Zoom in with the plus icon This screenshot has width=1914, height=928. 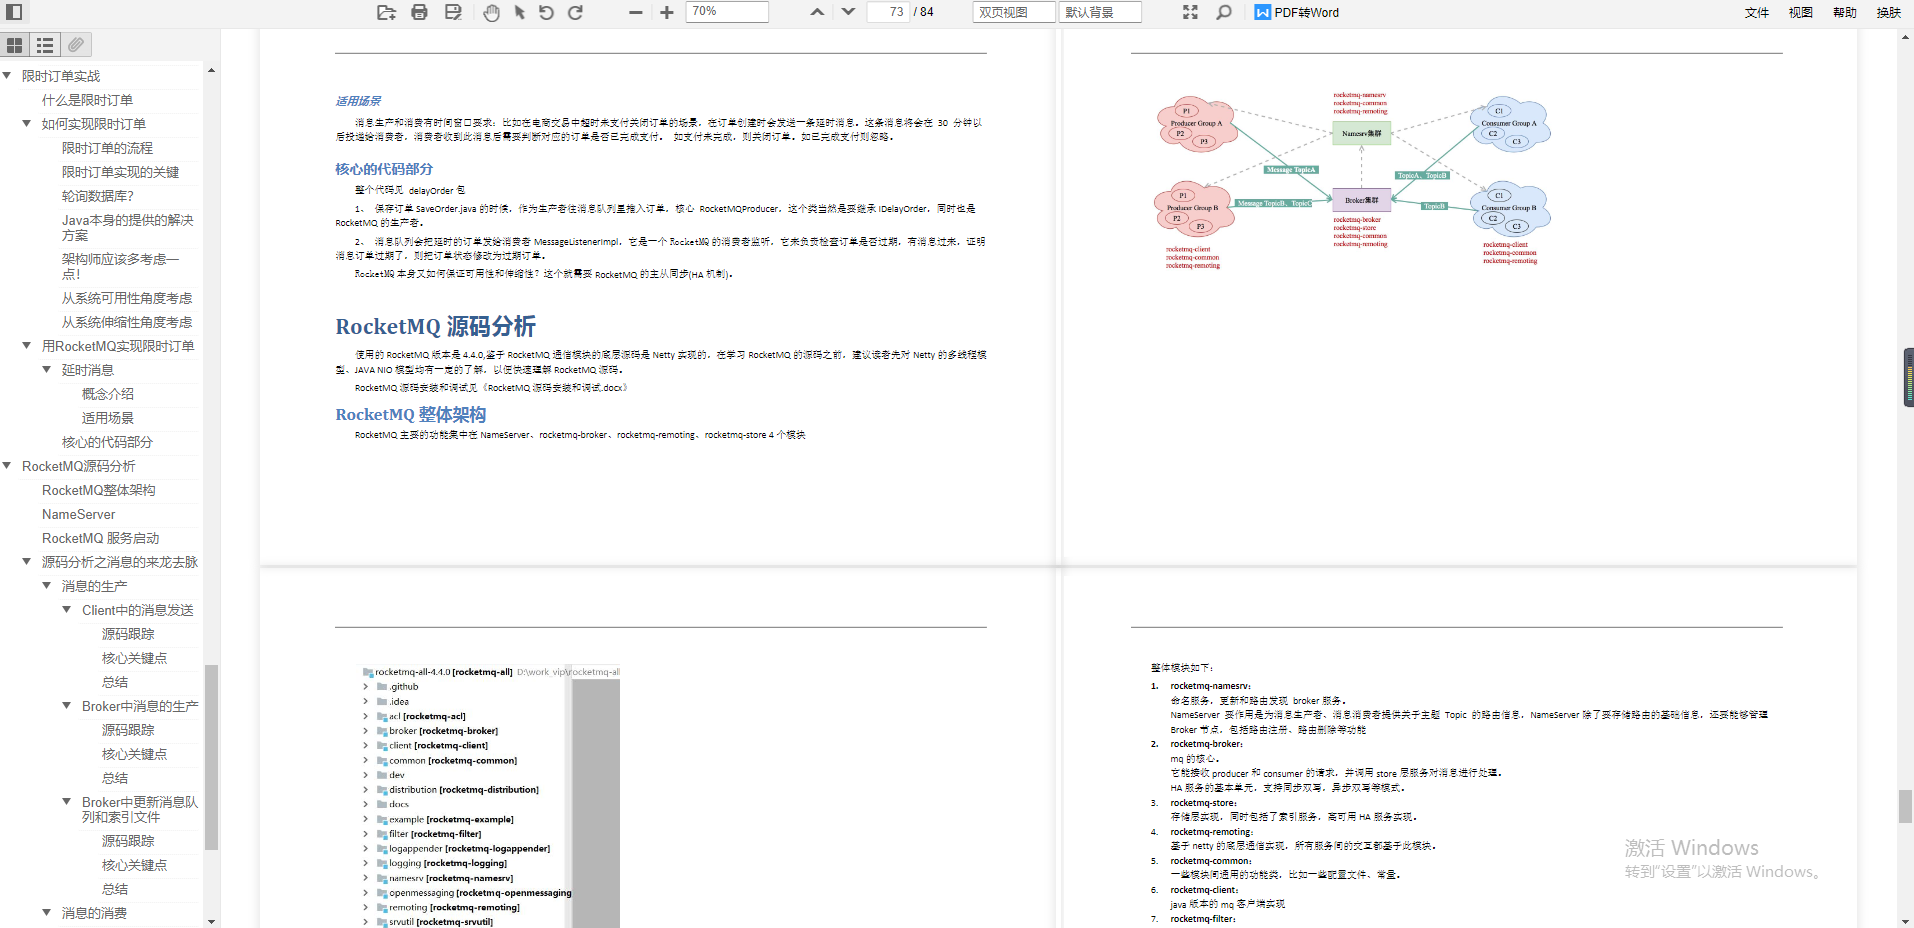click(667, 12)
